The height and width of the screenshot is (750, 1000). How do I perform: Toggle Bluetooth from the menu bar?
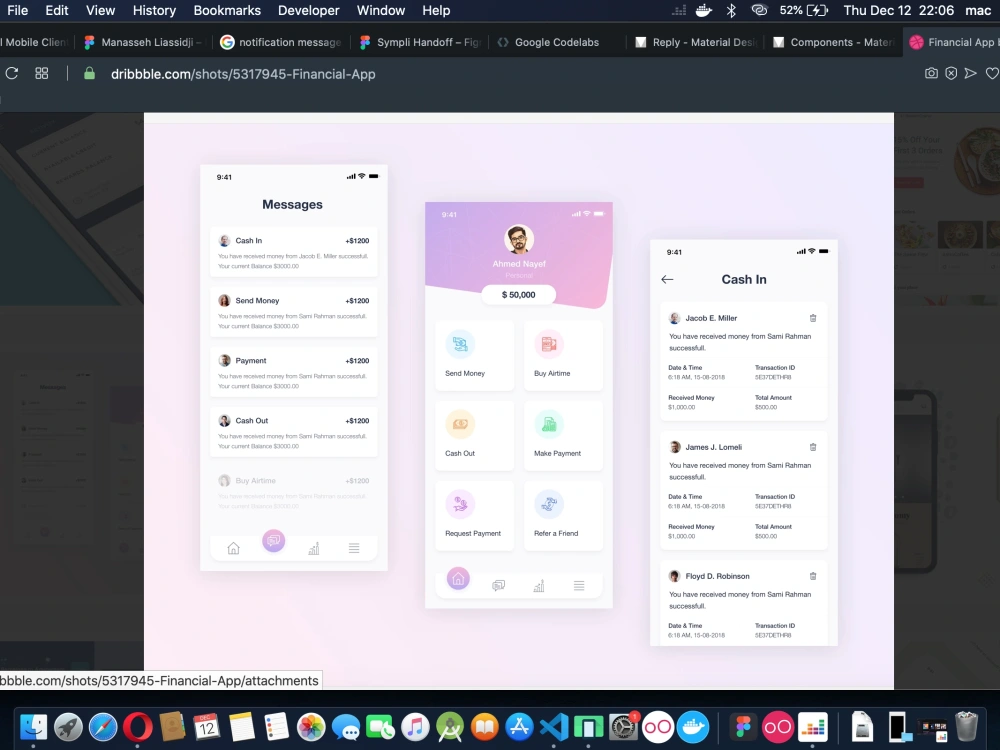(731, 10)
